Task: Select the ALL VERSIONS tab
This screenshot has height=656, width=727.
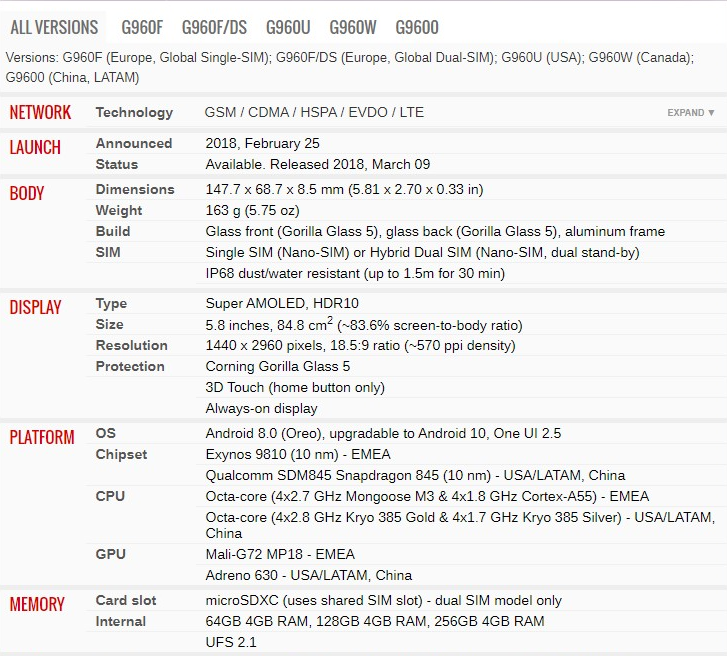Action: click(x=54, y=27)
